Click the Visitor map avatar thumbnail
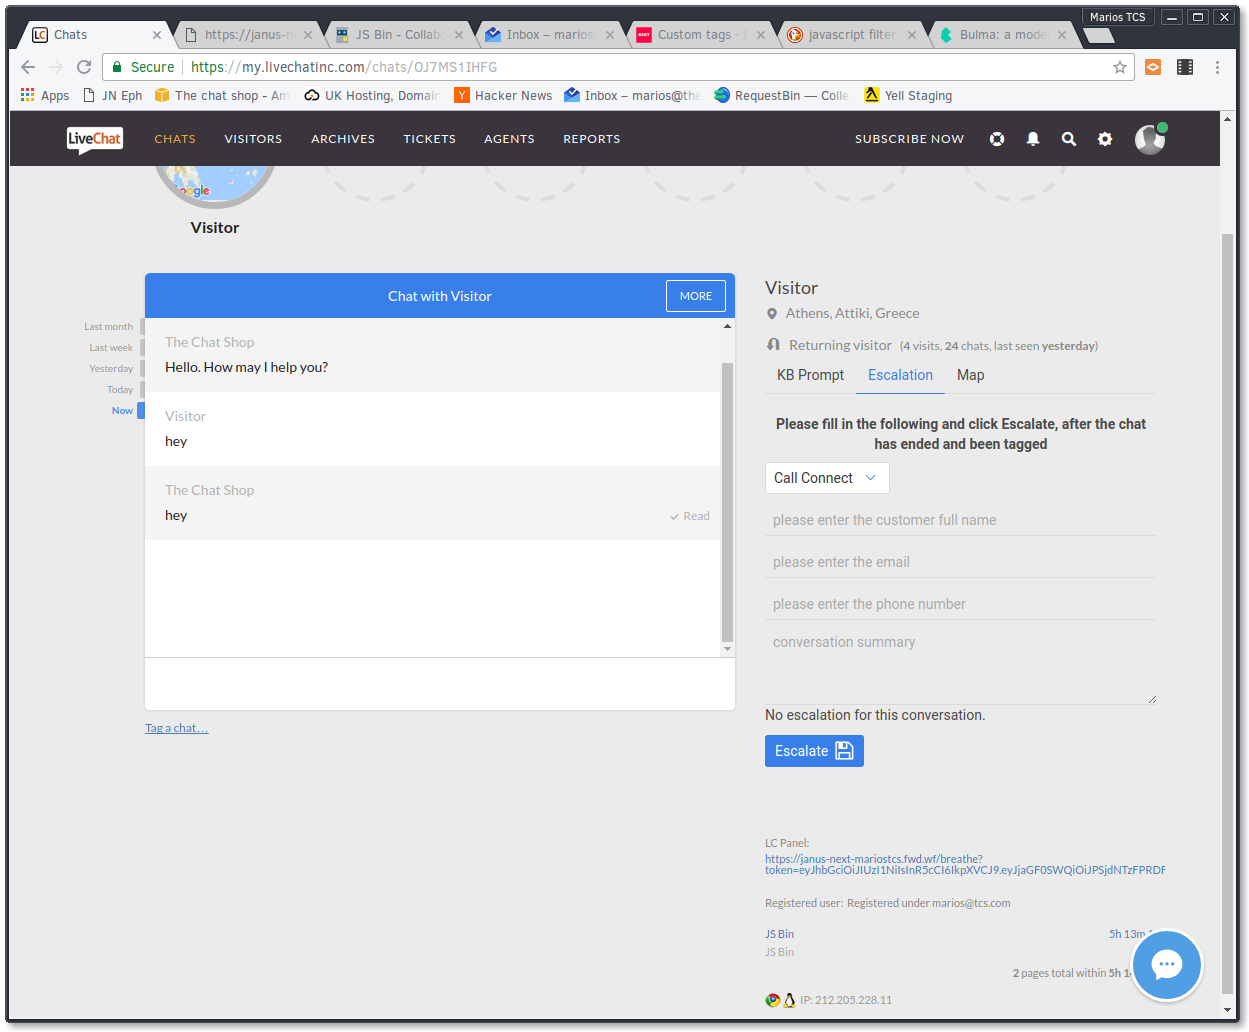This screenshot has height=1032, width=1249. [x=215, y=185]
